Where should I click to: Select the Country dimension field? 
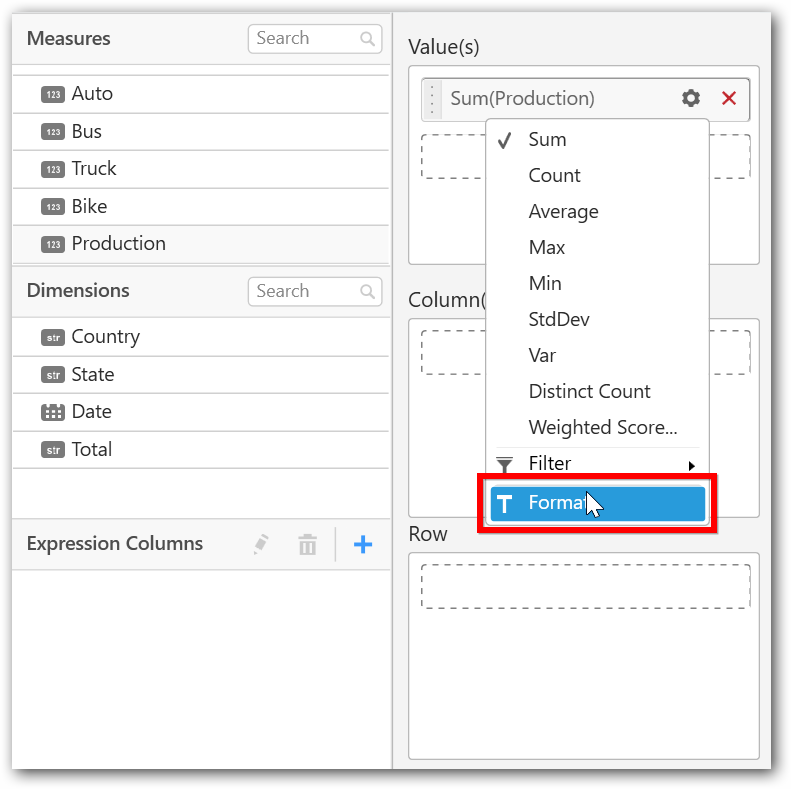pos(105,337)
